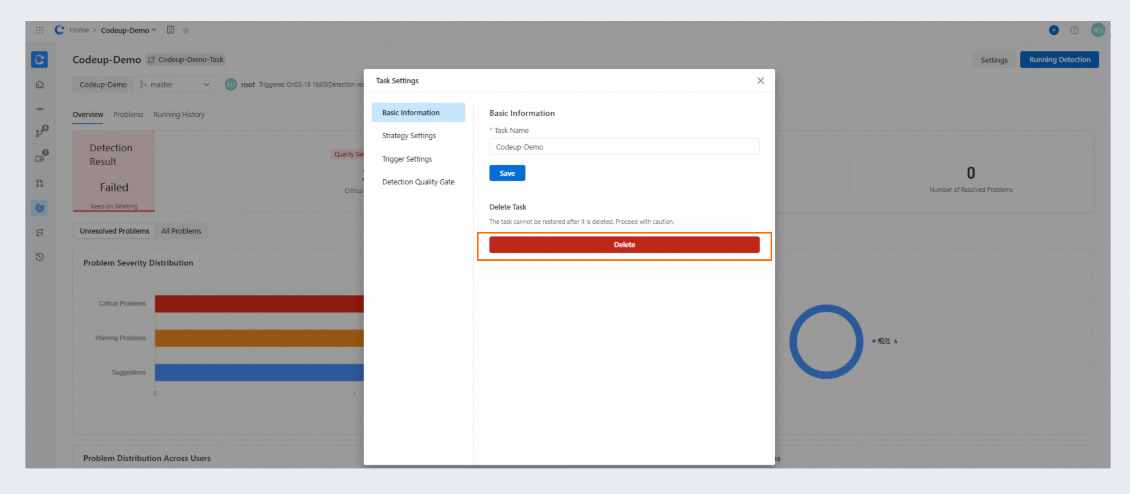Click the root username text
1130x494 pixels.
click(x=248, y=84)
